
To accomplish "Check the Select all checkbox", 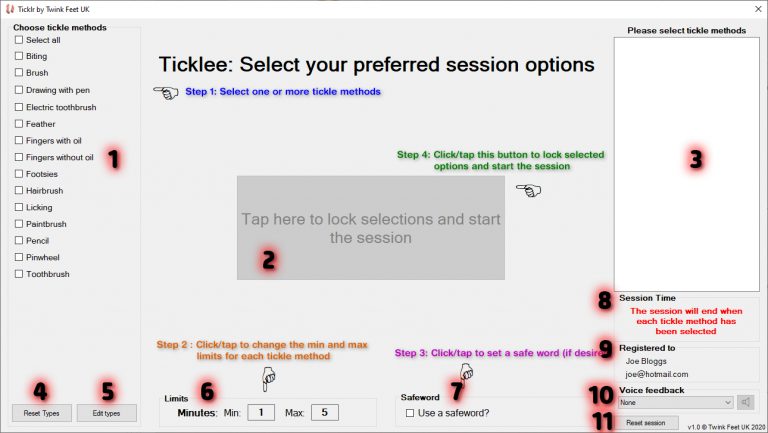I will (x=19, y=40).
